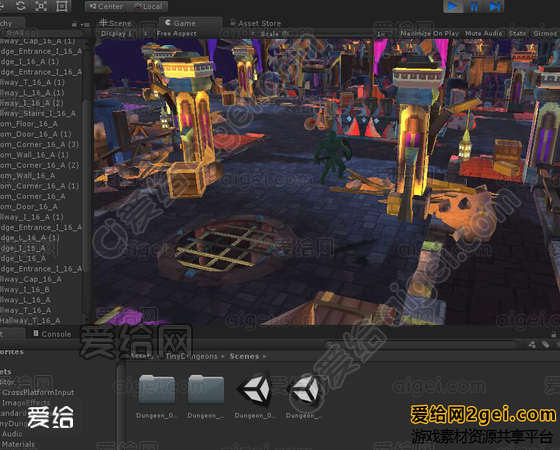Navigate to TinyDungeons in the breadcrumb
Viewport: 560px width, 450px height.
(x=191, y=356)
